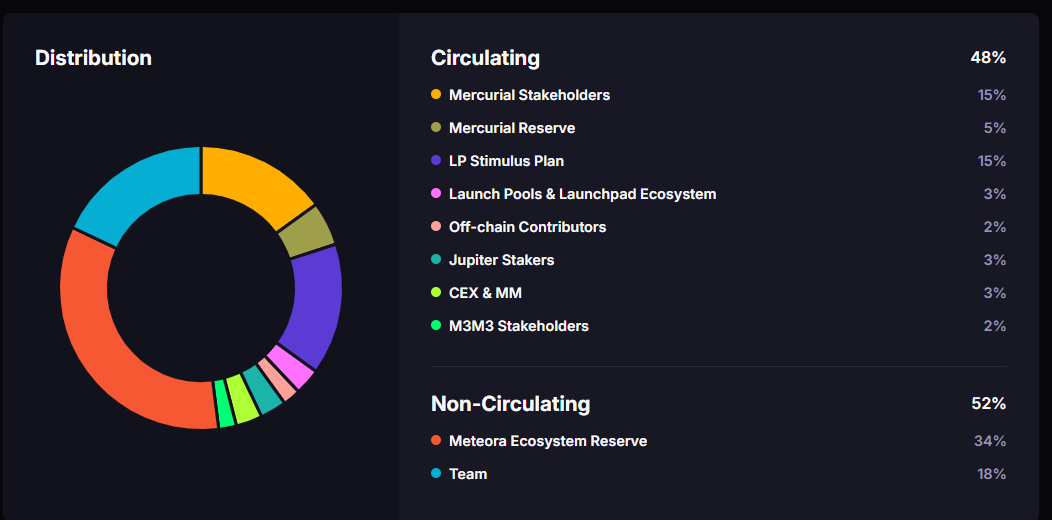Select the teal Jupiter Stakers legend dot

pyautogui.click(x=436, y=260)
